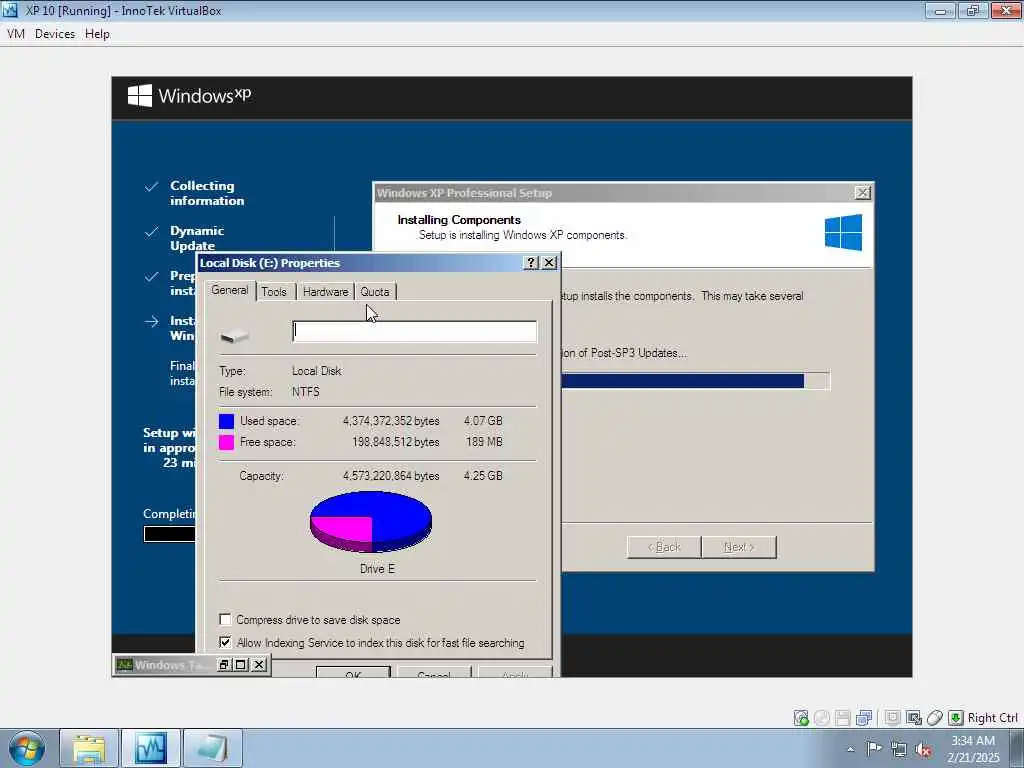Viewport: 1024px width, 768px height.
Task: Click the Right Ctrl host key label
Action: pyautogui.click(x=992, y=718)
